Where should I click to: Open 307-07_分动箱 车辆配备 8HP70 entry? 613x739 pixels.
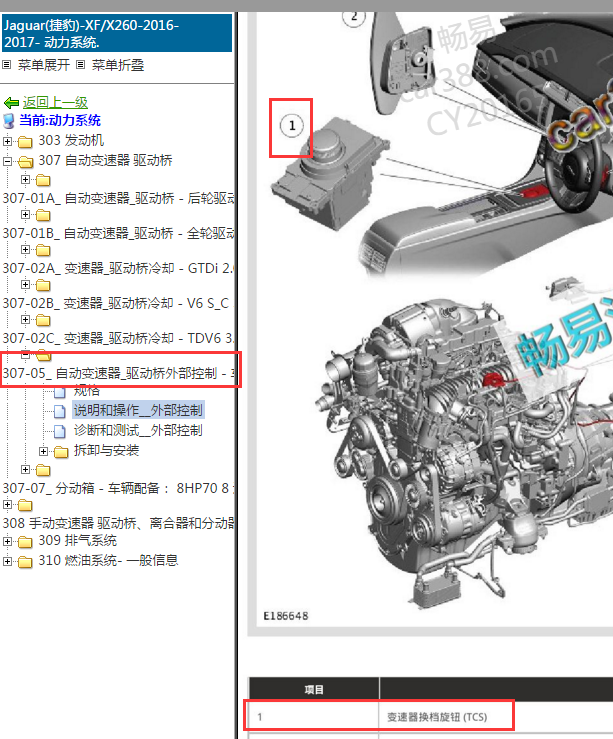(x=118, y=488)
